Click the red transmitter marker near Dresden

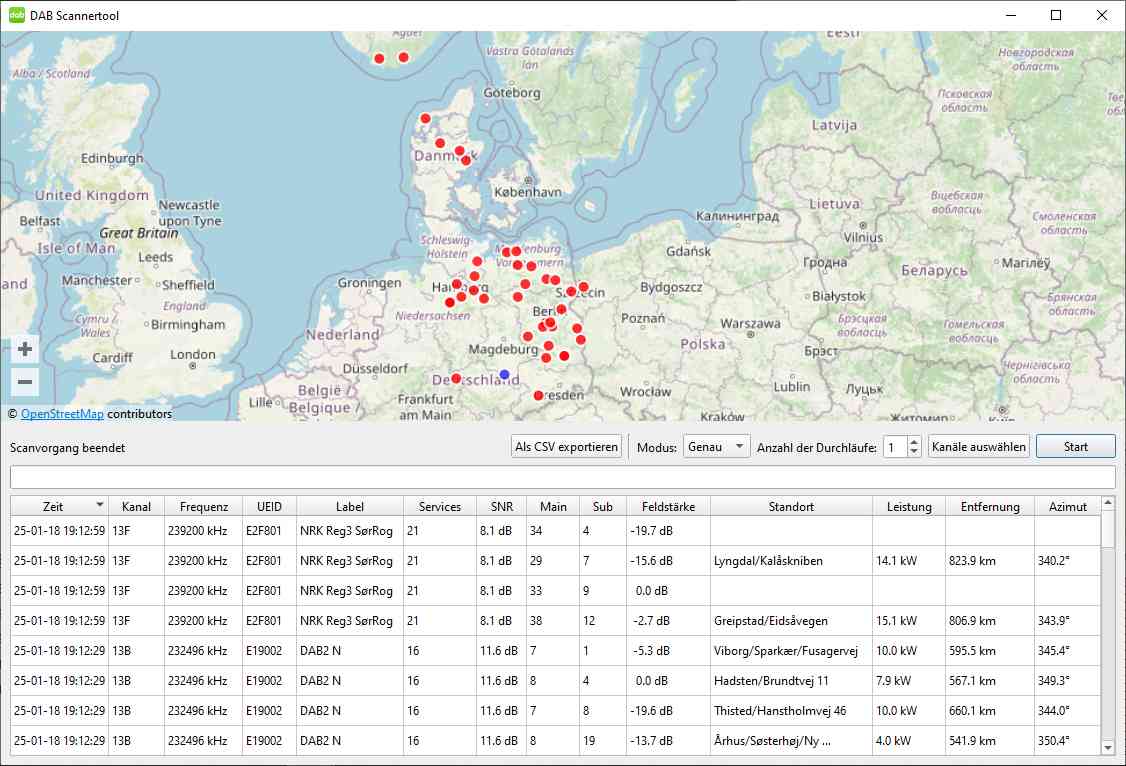pyautogui.click(x=538, y=396)
